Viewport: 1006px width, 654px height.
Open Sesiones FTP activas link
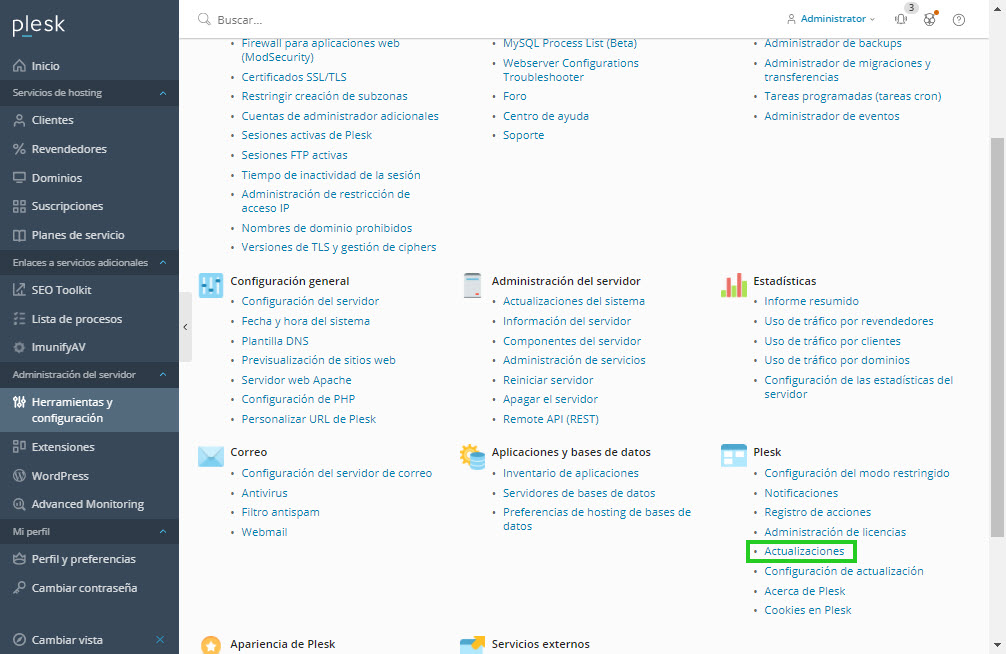(x=294, y=155)
